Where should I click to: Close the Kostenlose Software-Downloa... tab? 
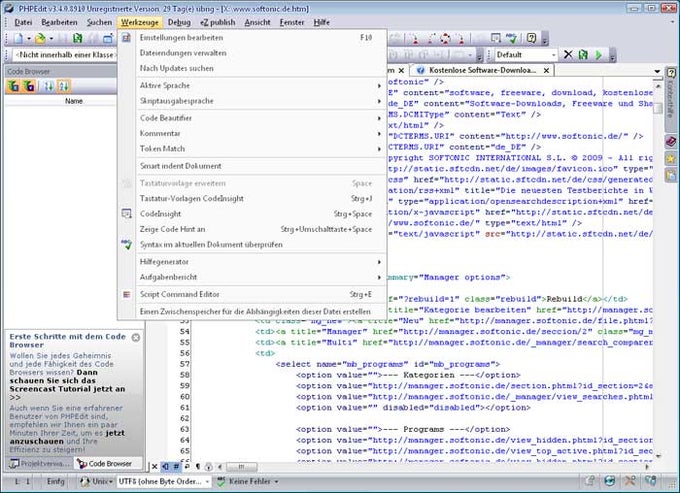[x=546, y=70]
